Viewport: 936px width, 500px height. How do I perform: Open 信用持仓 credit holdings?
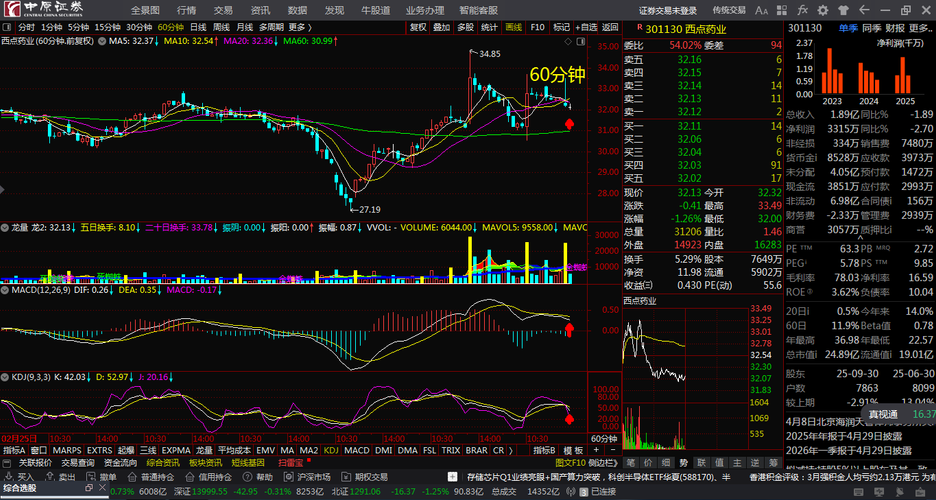pos(207,477)
